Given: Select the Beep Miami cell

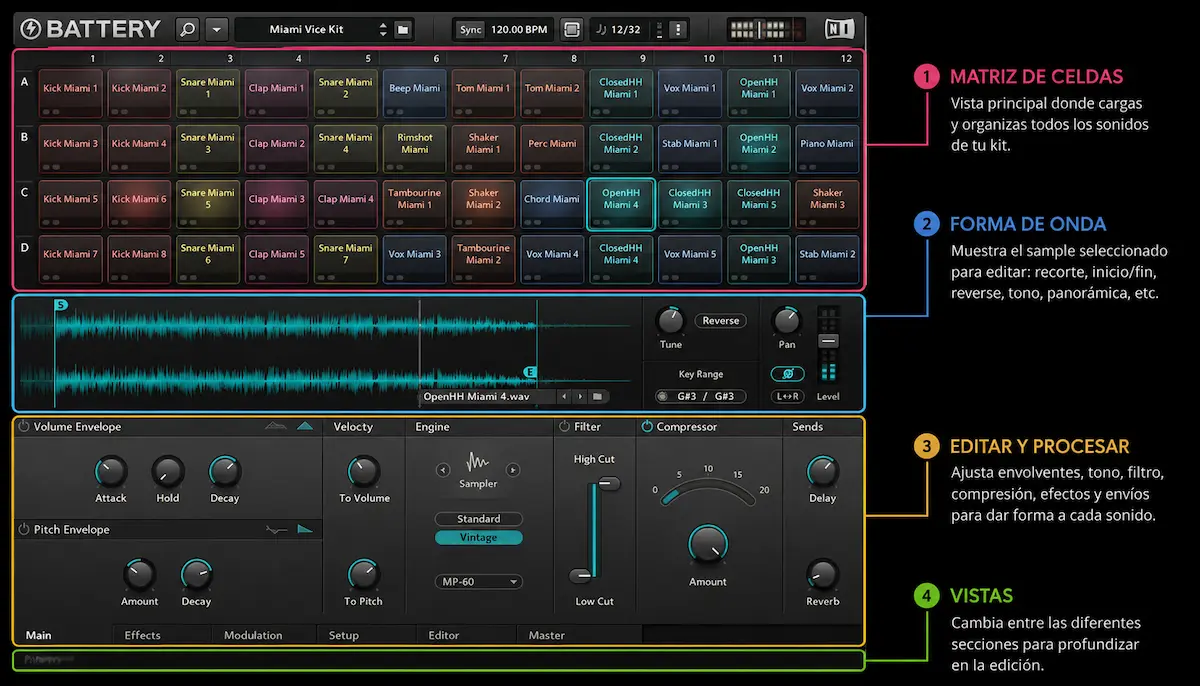Looking at the screenshot, I should coord(414,94).
